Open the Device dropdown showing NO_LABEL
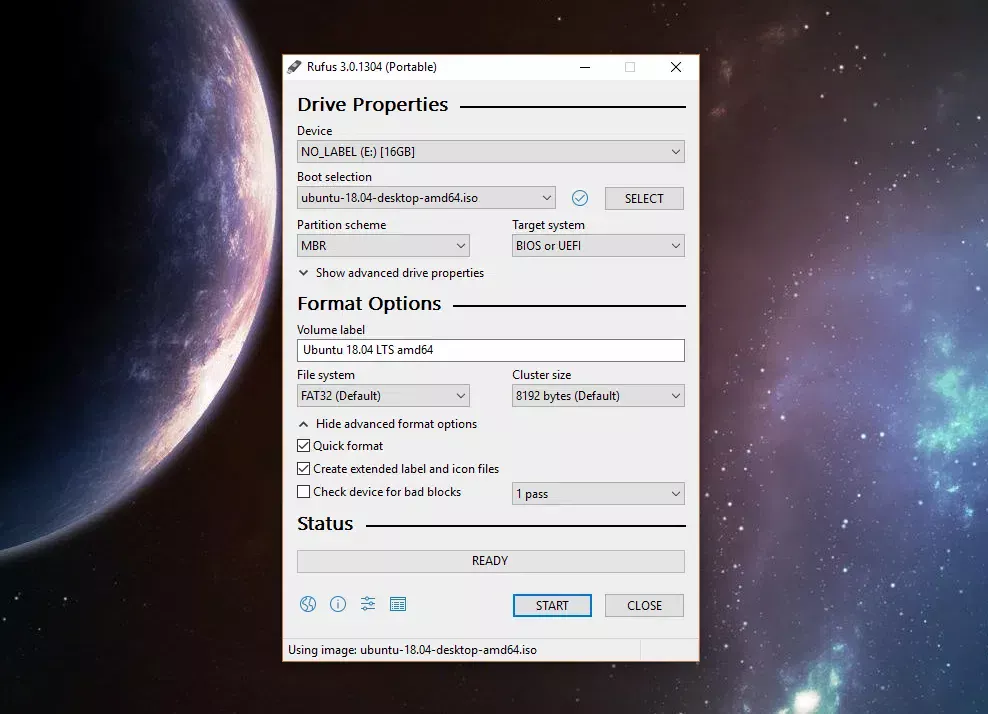The height and width of the screenshot is (714, 988). (x=490, y=151)
